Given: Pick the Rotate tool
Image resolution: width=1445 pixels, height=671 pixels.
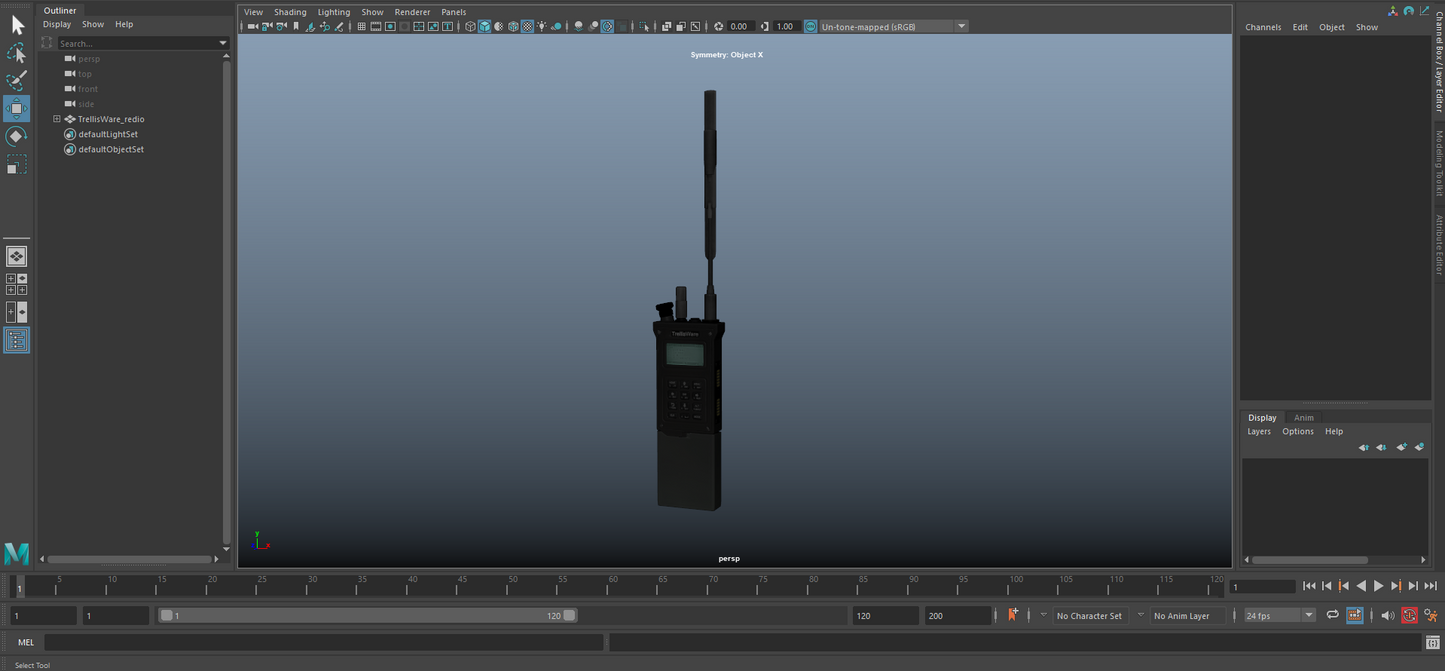Looking at the screenshot, I should tap(16, 136).
